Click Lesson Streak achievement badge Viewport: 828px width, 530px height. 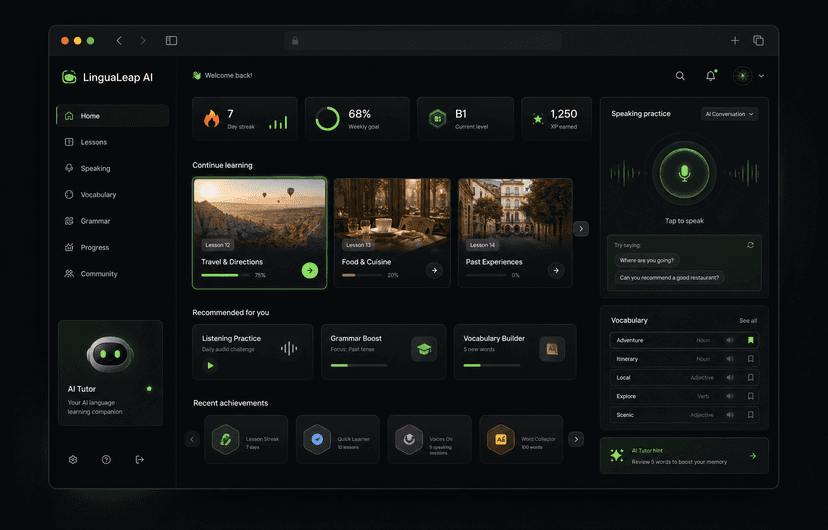coord(225,439)
